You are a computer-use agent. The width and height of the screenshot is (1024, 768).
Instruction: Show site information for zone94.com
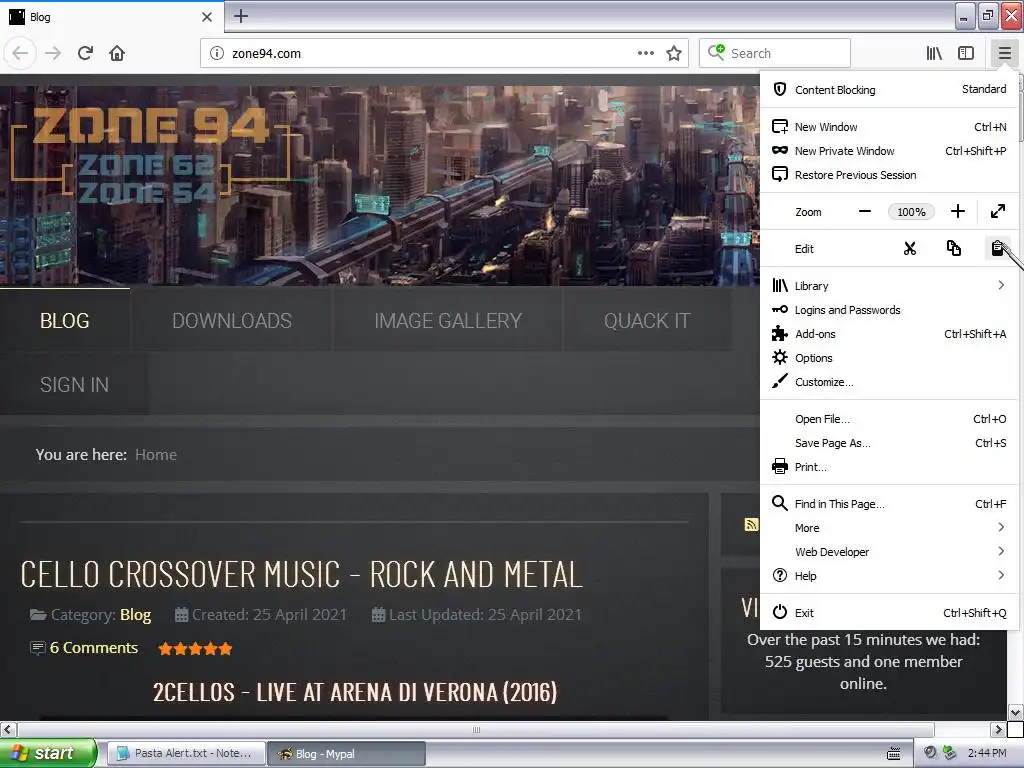click(217, 53)
